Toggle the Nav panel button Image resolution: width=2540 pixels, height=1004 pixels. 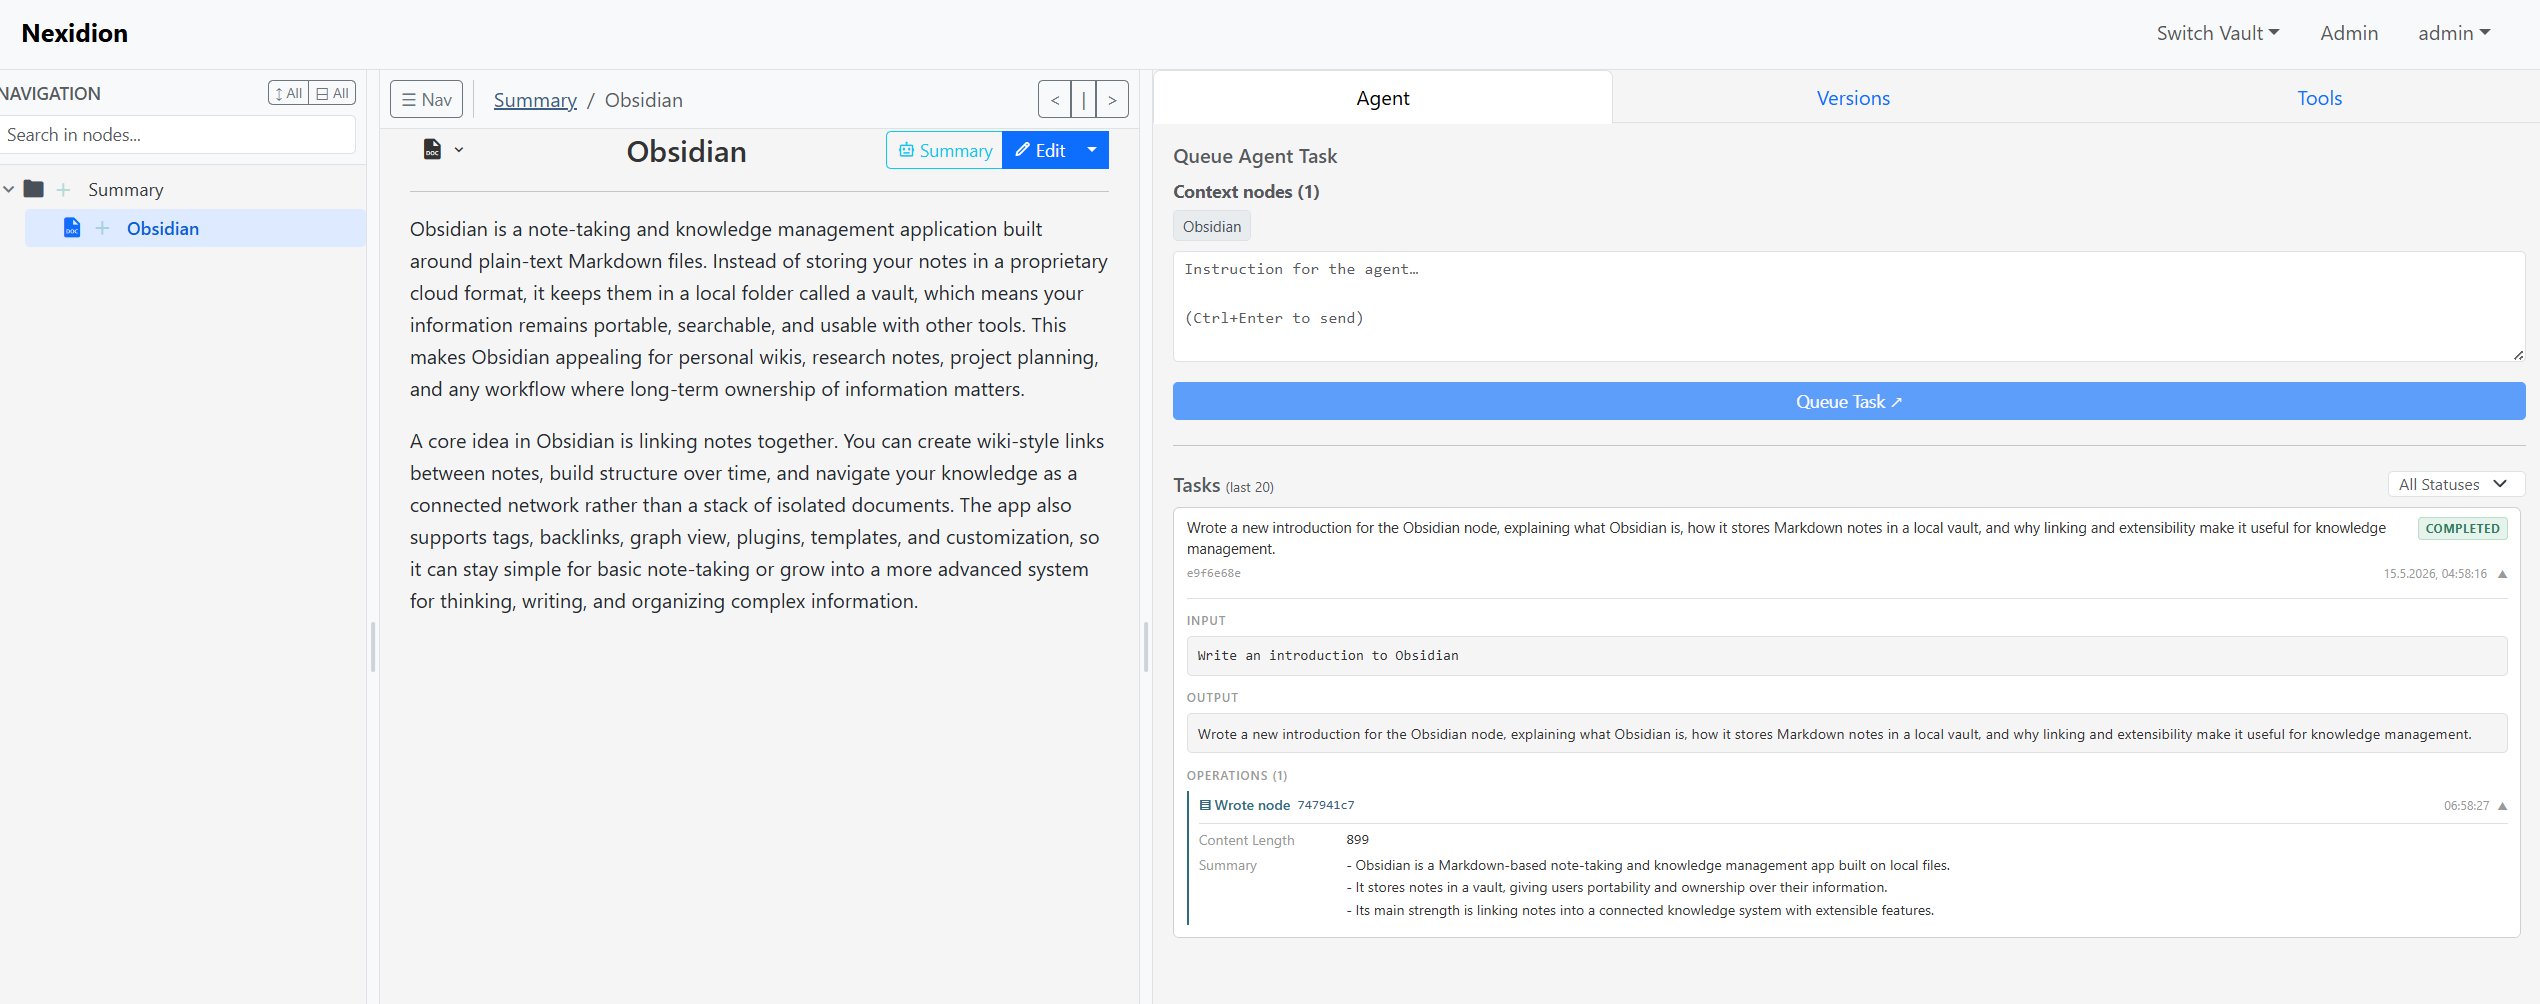click(426, 99)
